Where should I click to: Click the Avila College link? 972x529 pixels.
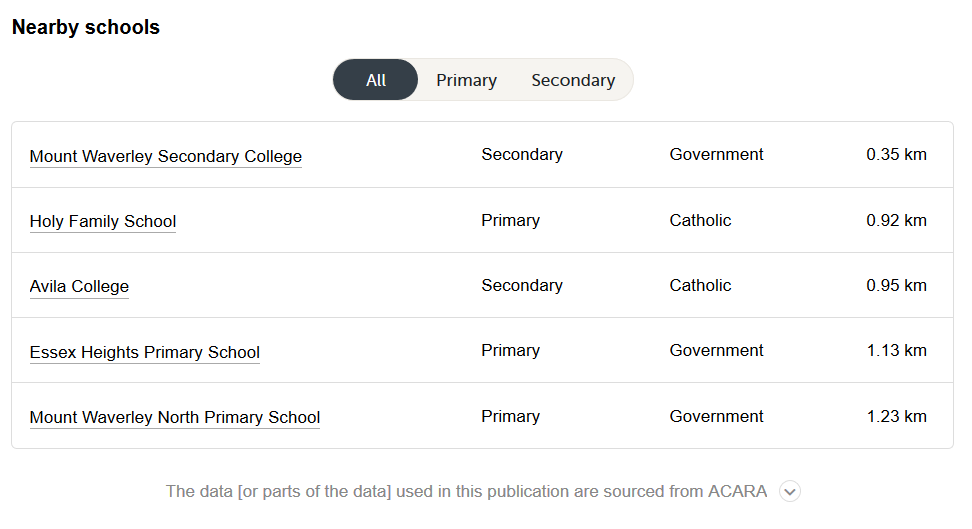pyautogui.click(x=79, y=286)
